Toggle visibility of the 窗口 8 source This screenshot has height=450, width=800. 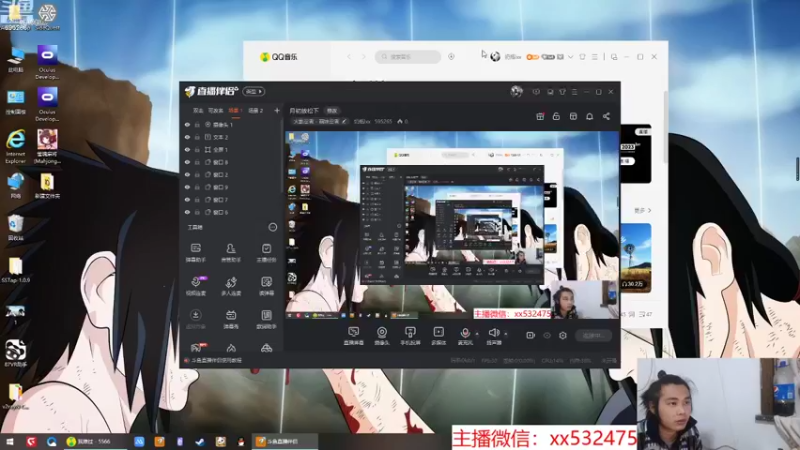187,162
